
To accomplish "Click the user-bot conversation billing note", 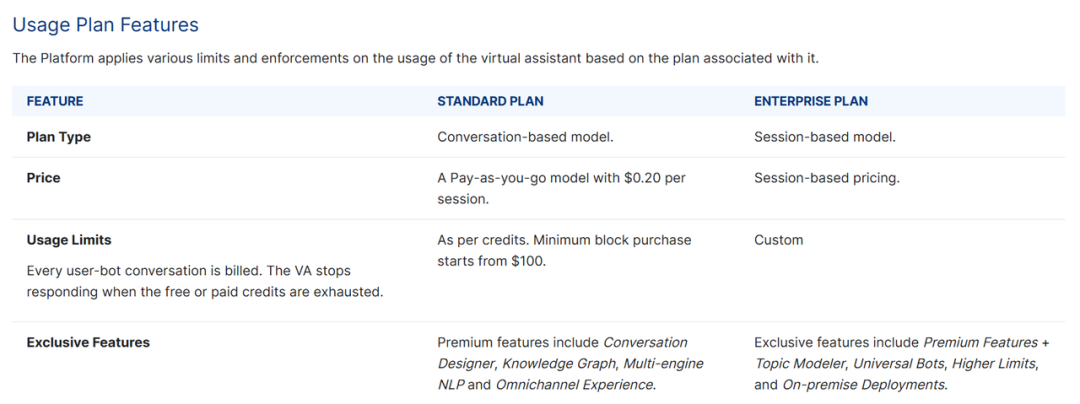I will tap(205, 281).
